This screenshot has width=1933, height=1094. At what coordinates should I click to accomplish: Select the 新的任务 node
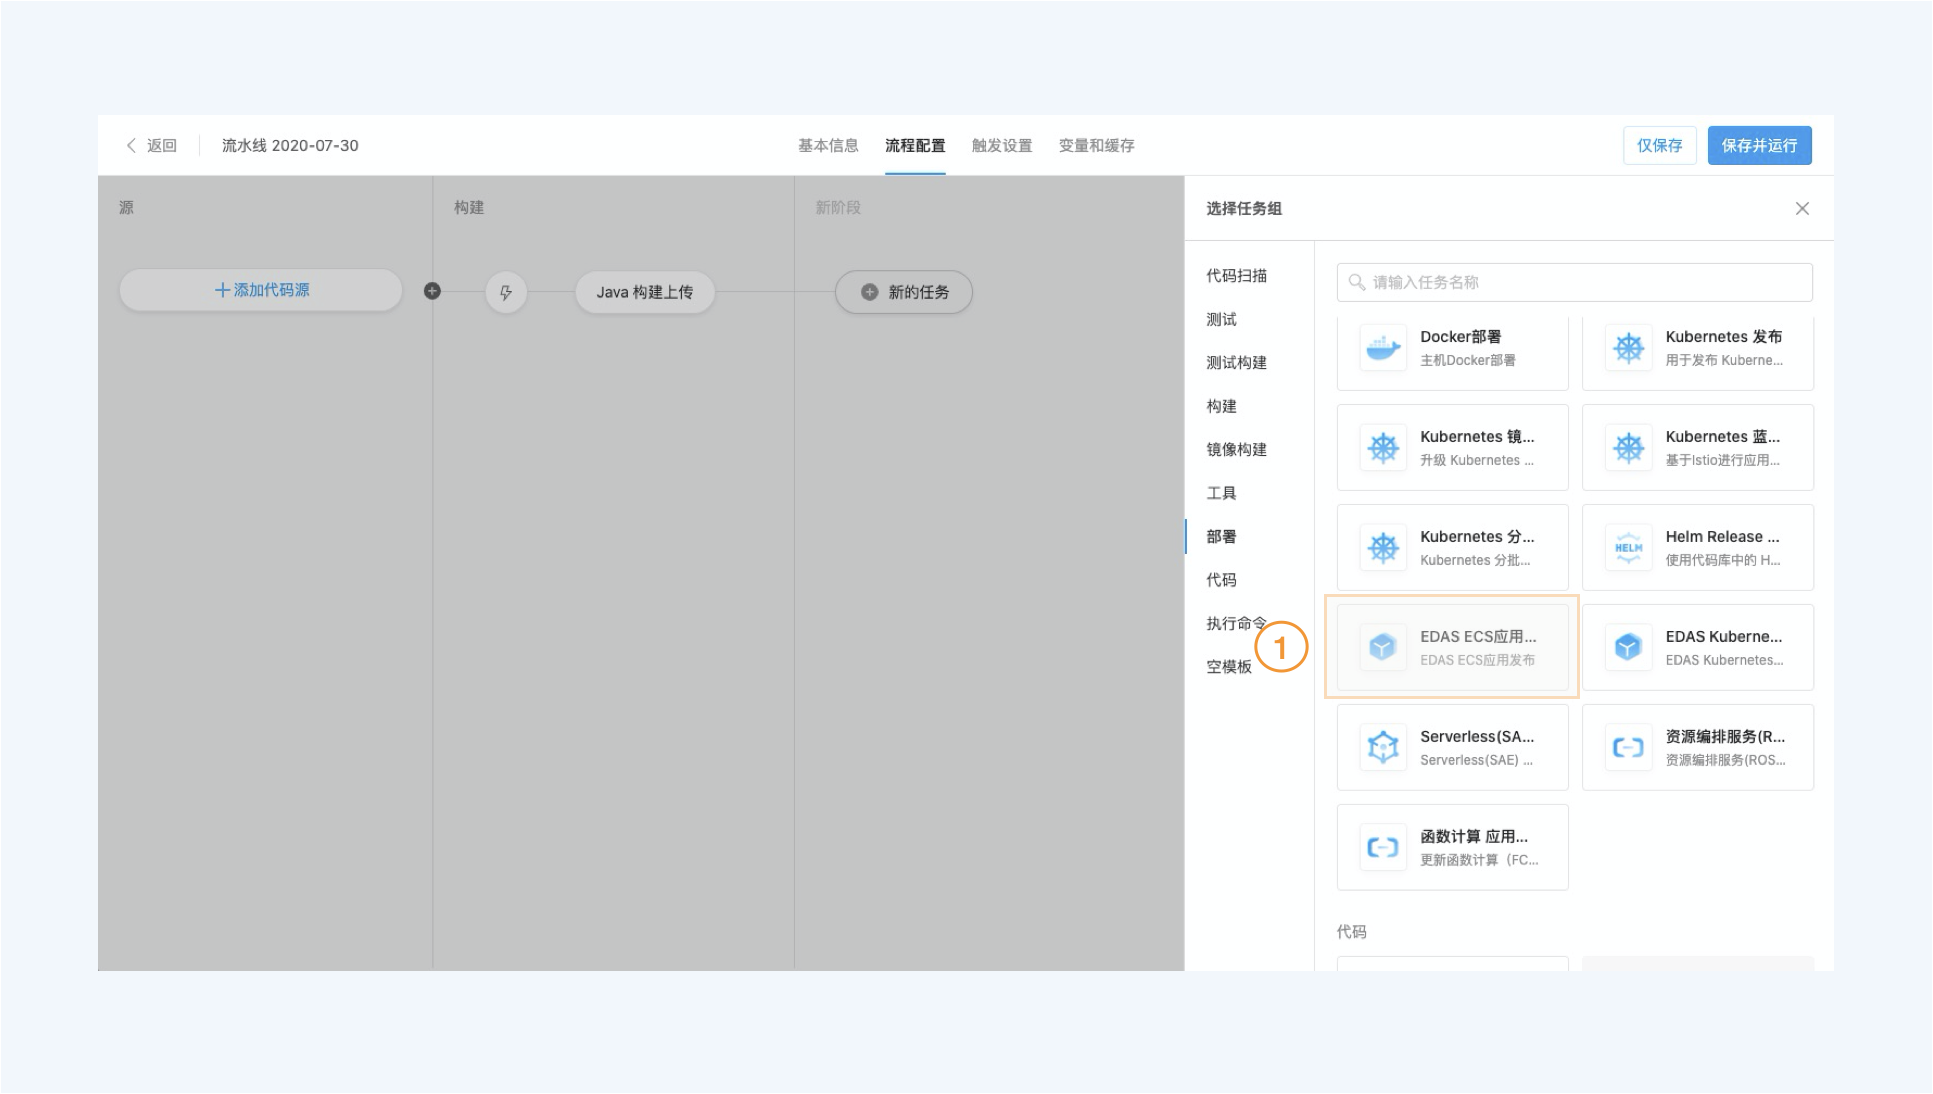click(904, 292)
